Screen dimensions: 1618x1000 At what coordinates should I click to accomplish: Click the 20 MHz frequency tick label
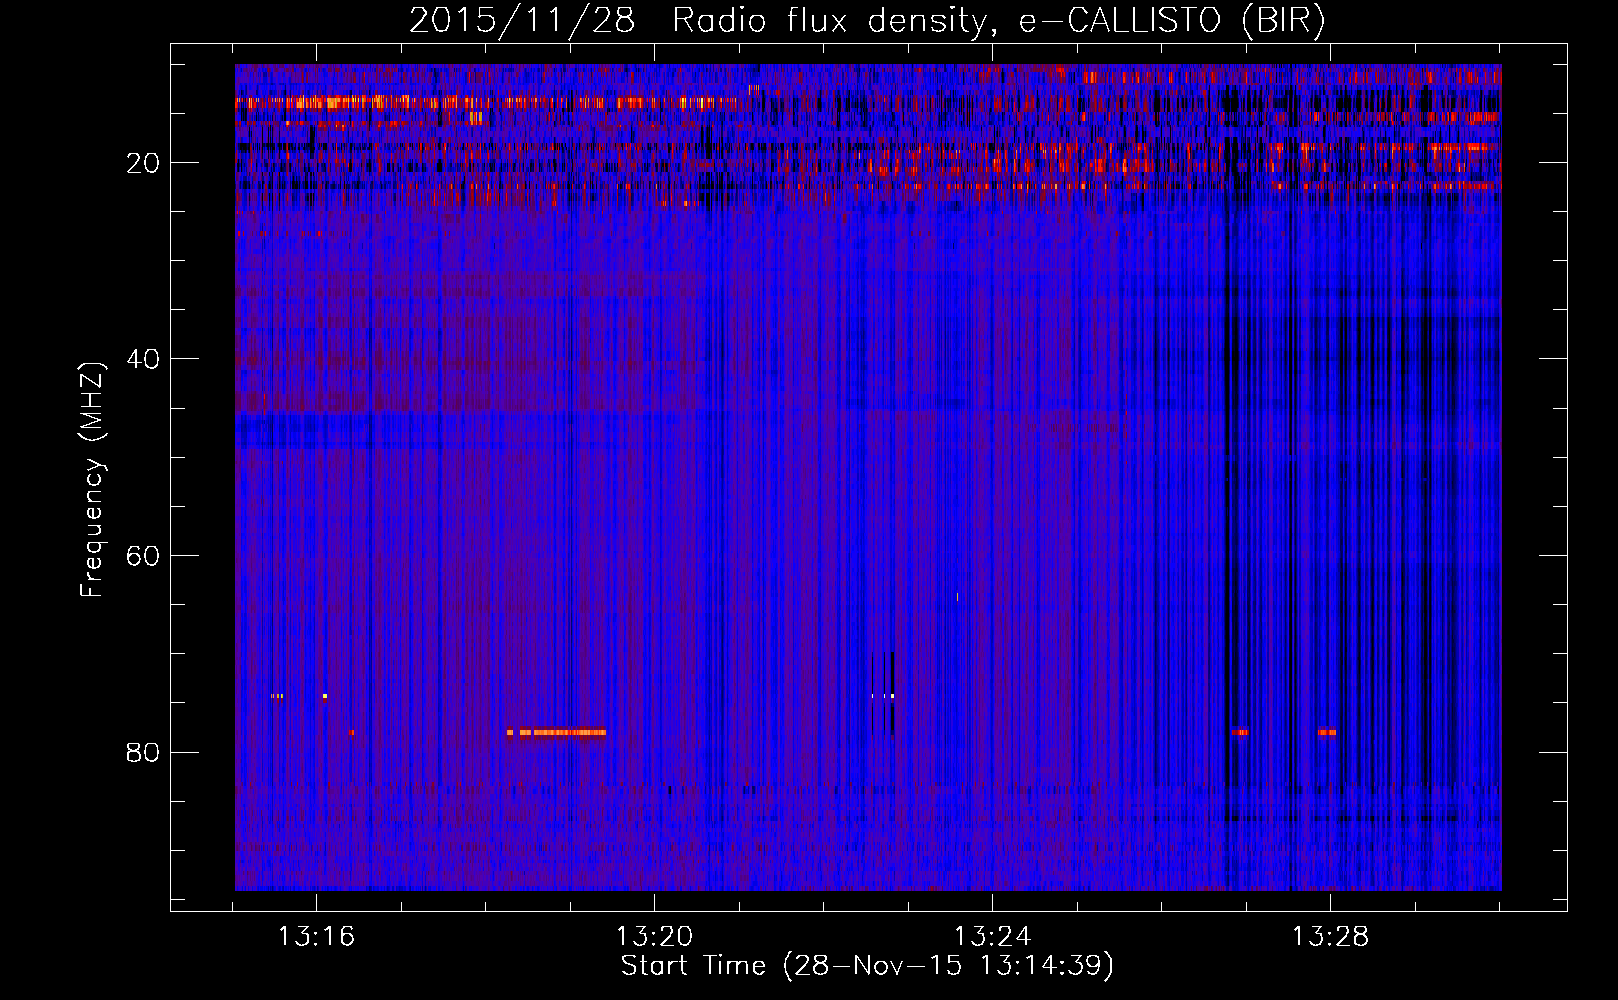pos(144,163)
